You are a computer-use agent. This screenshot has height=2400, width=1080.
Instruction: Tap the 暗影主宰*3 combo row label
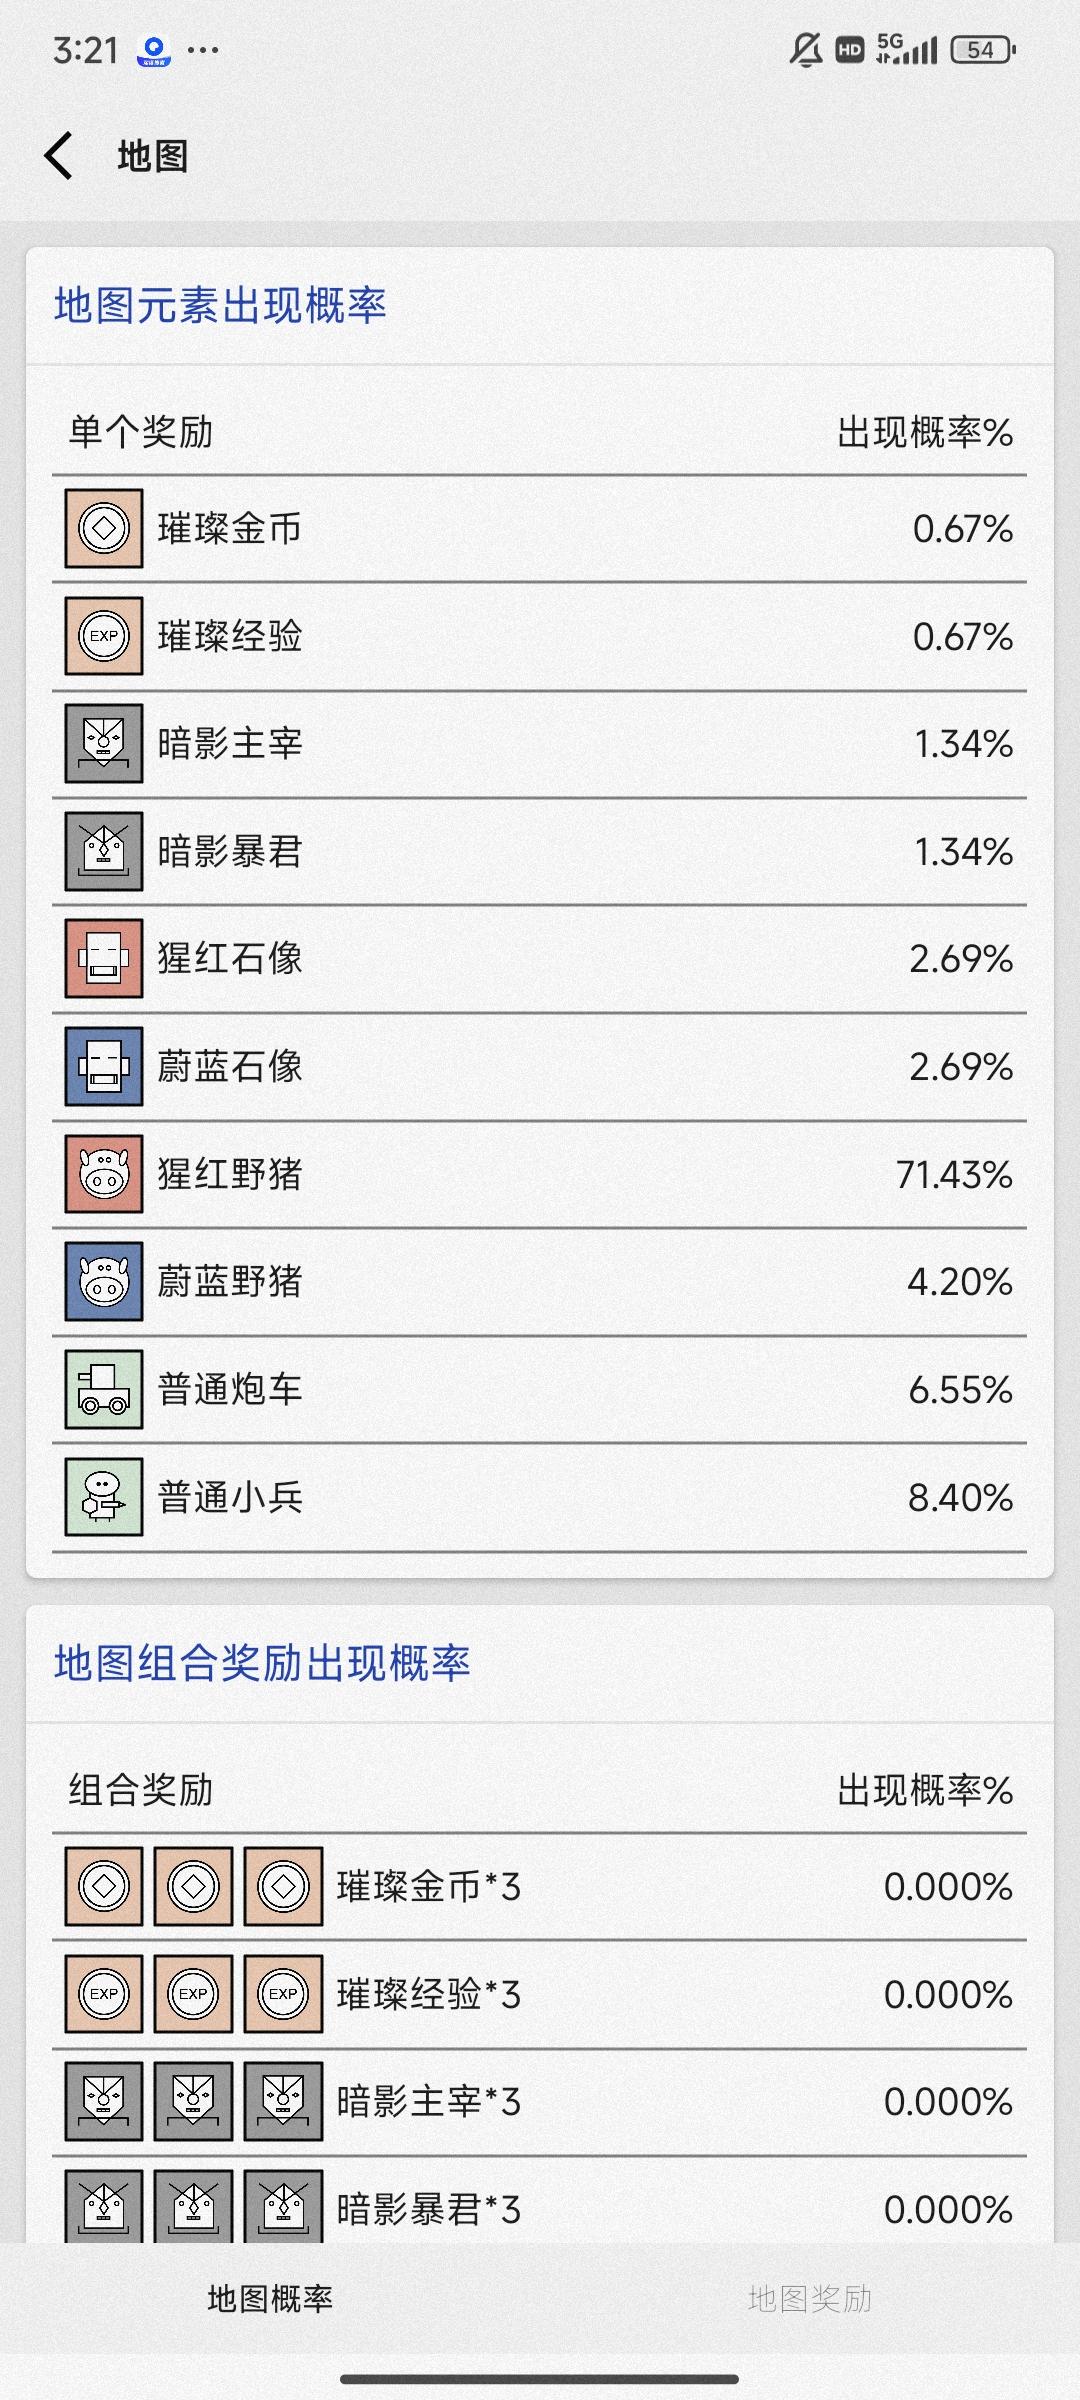(x=429, y=2102)
